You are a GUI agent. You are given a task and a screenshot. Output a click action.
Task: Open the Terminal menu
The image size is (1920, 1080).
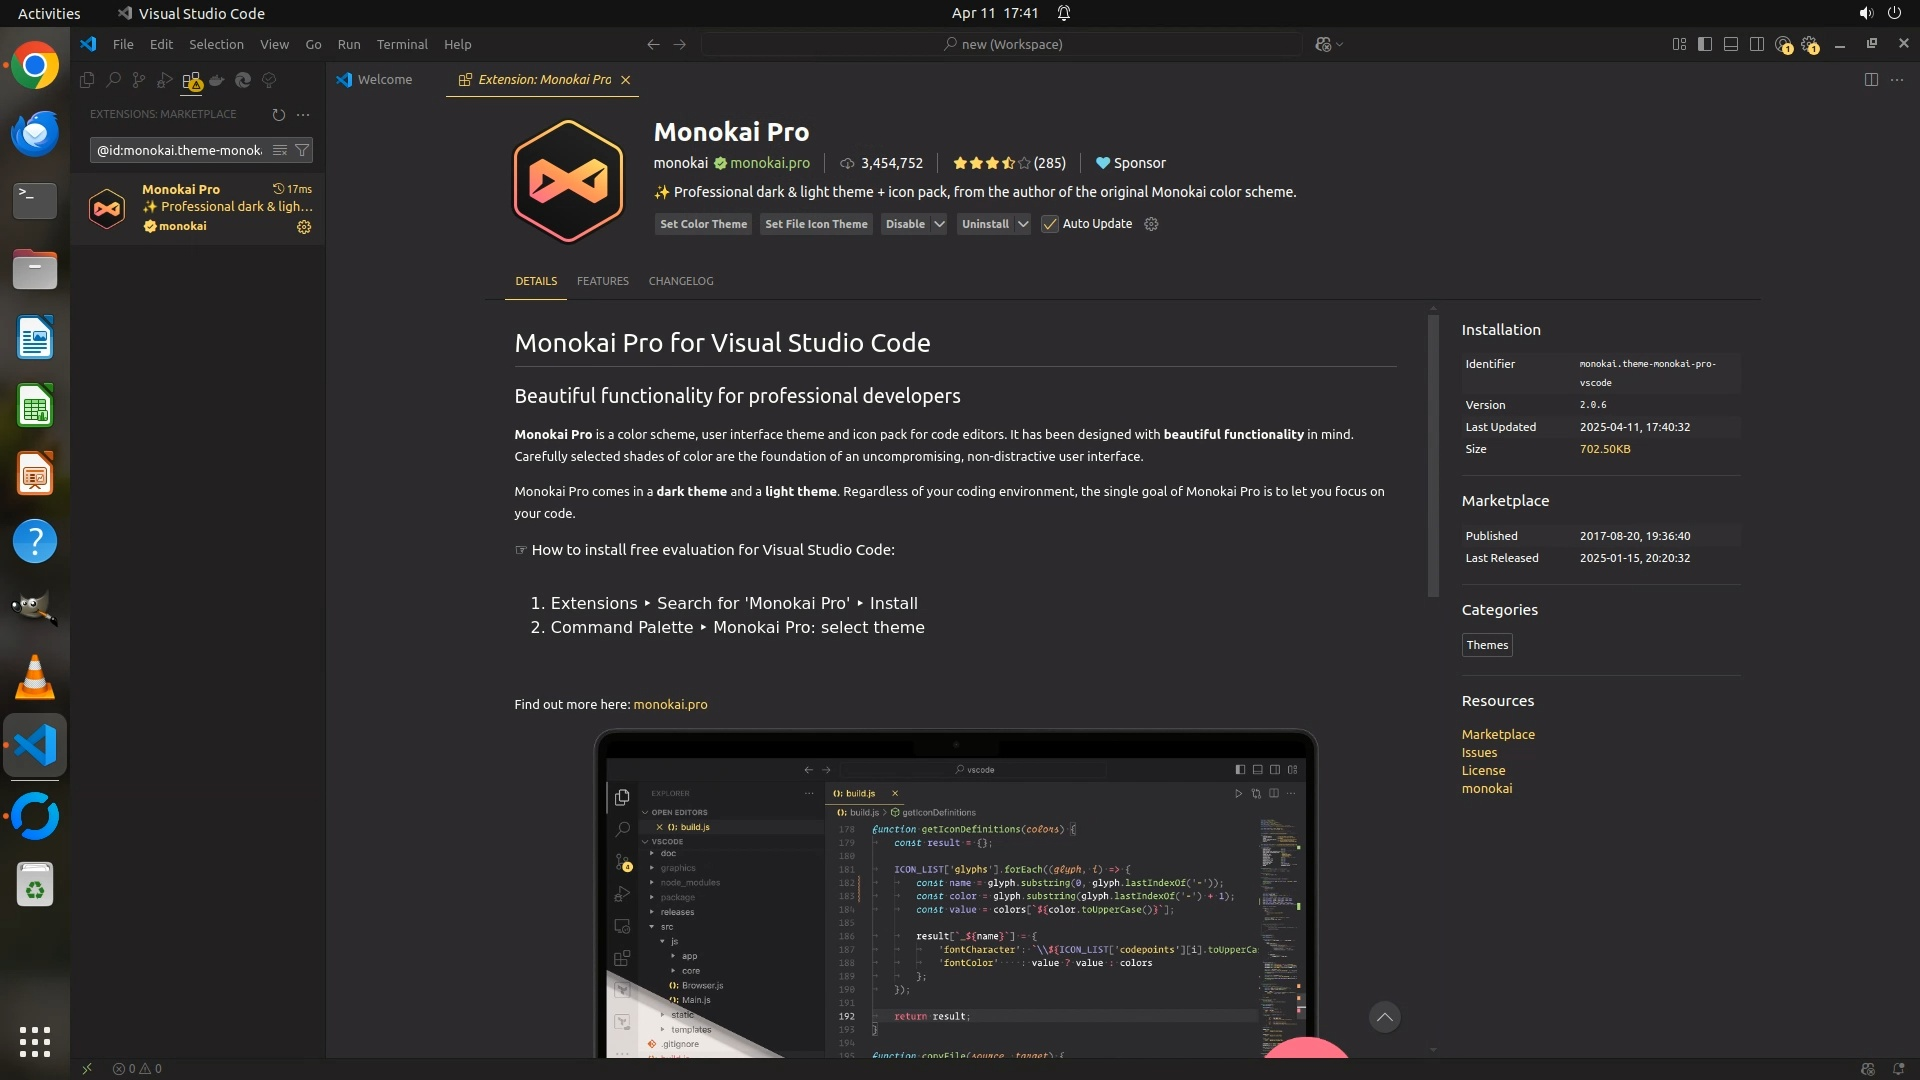point(402,44)
